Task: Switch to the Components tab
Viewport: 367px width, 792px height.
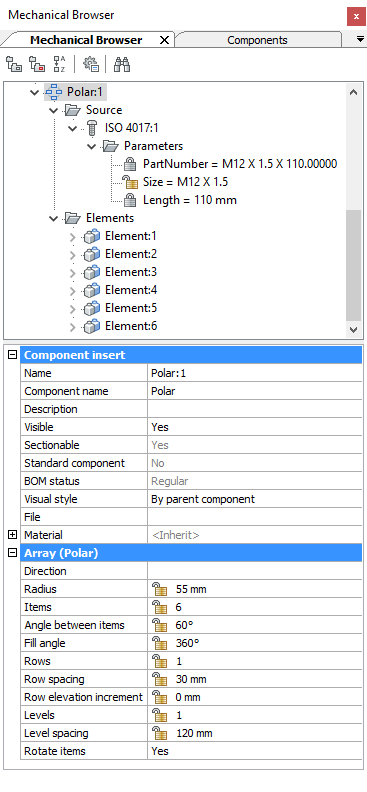Action: [257, 40]
